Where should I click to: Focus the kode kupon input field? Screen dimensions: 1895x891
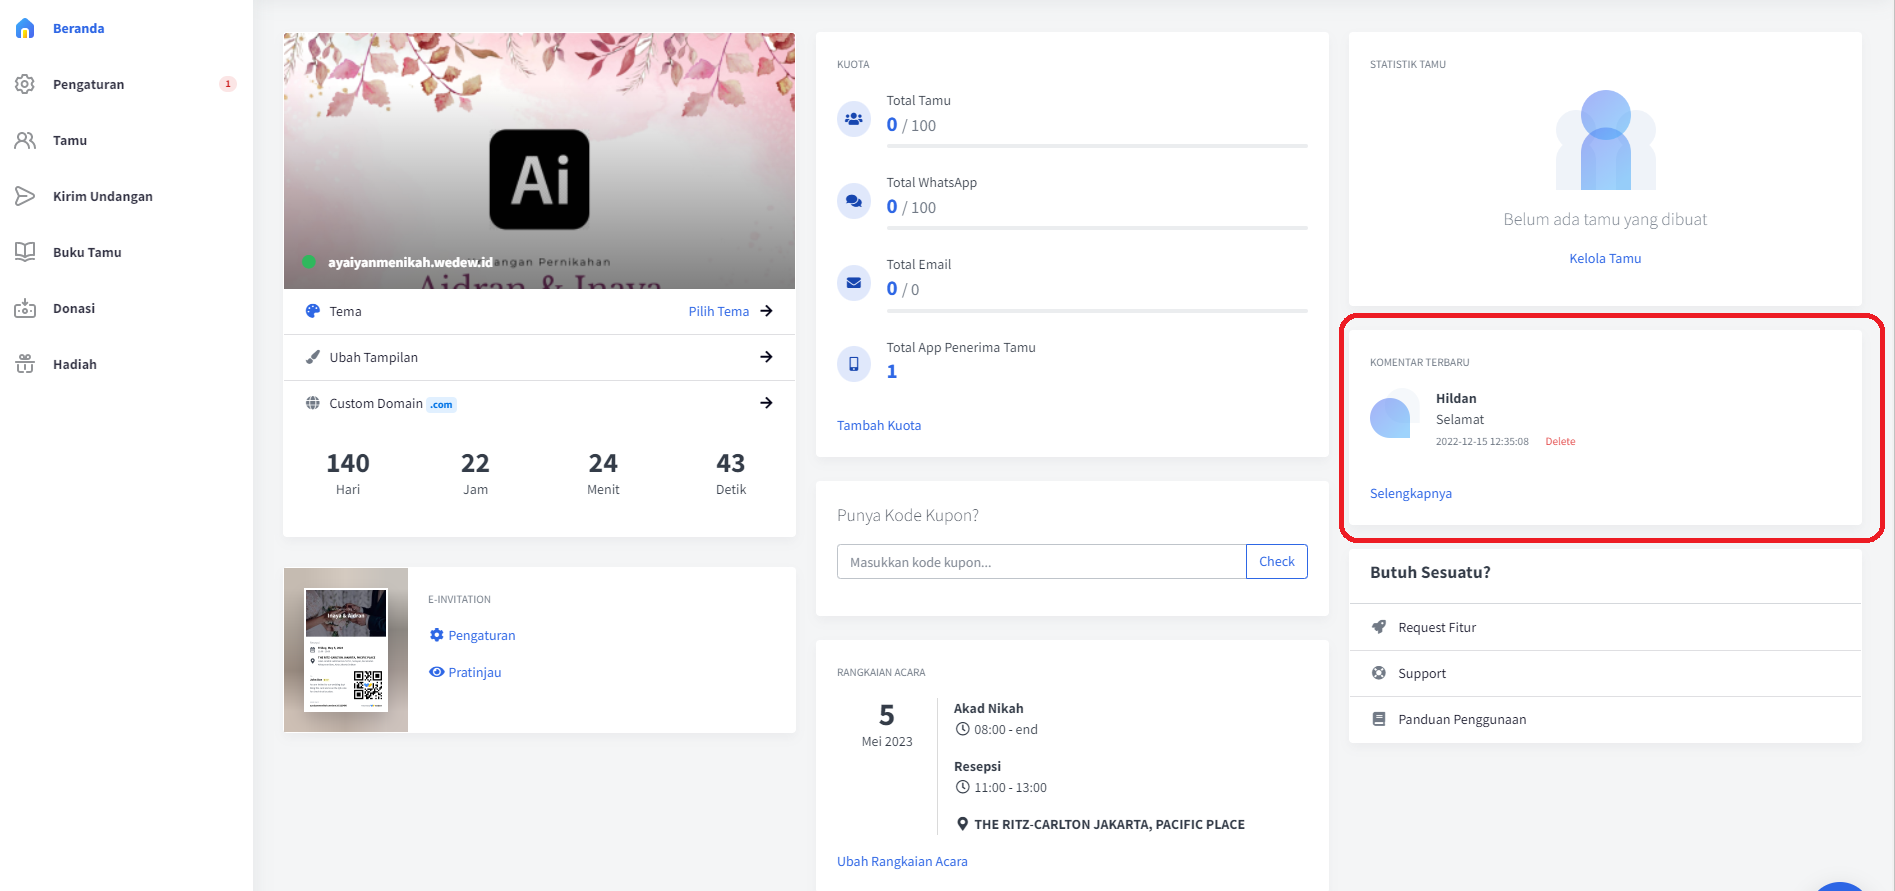tap(1041, 562)
